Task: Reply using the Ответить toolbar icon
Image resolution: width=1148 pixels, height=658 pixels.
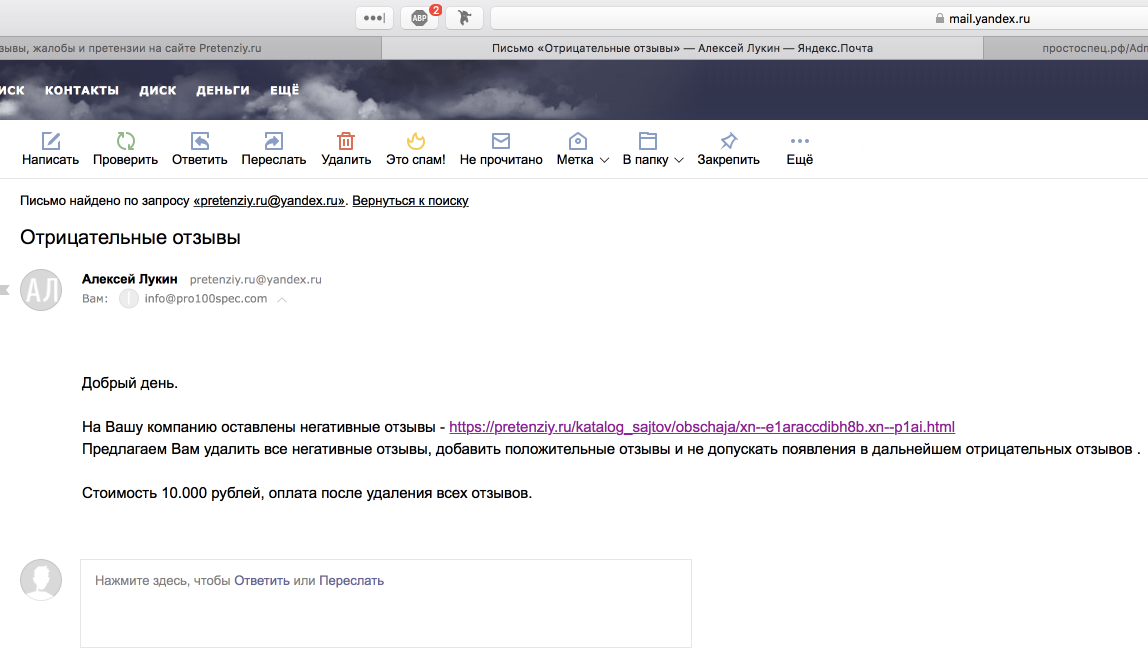Action: [x=199, y=141]
